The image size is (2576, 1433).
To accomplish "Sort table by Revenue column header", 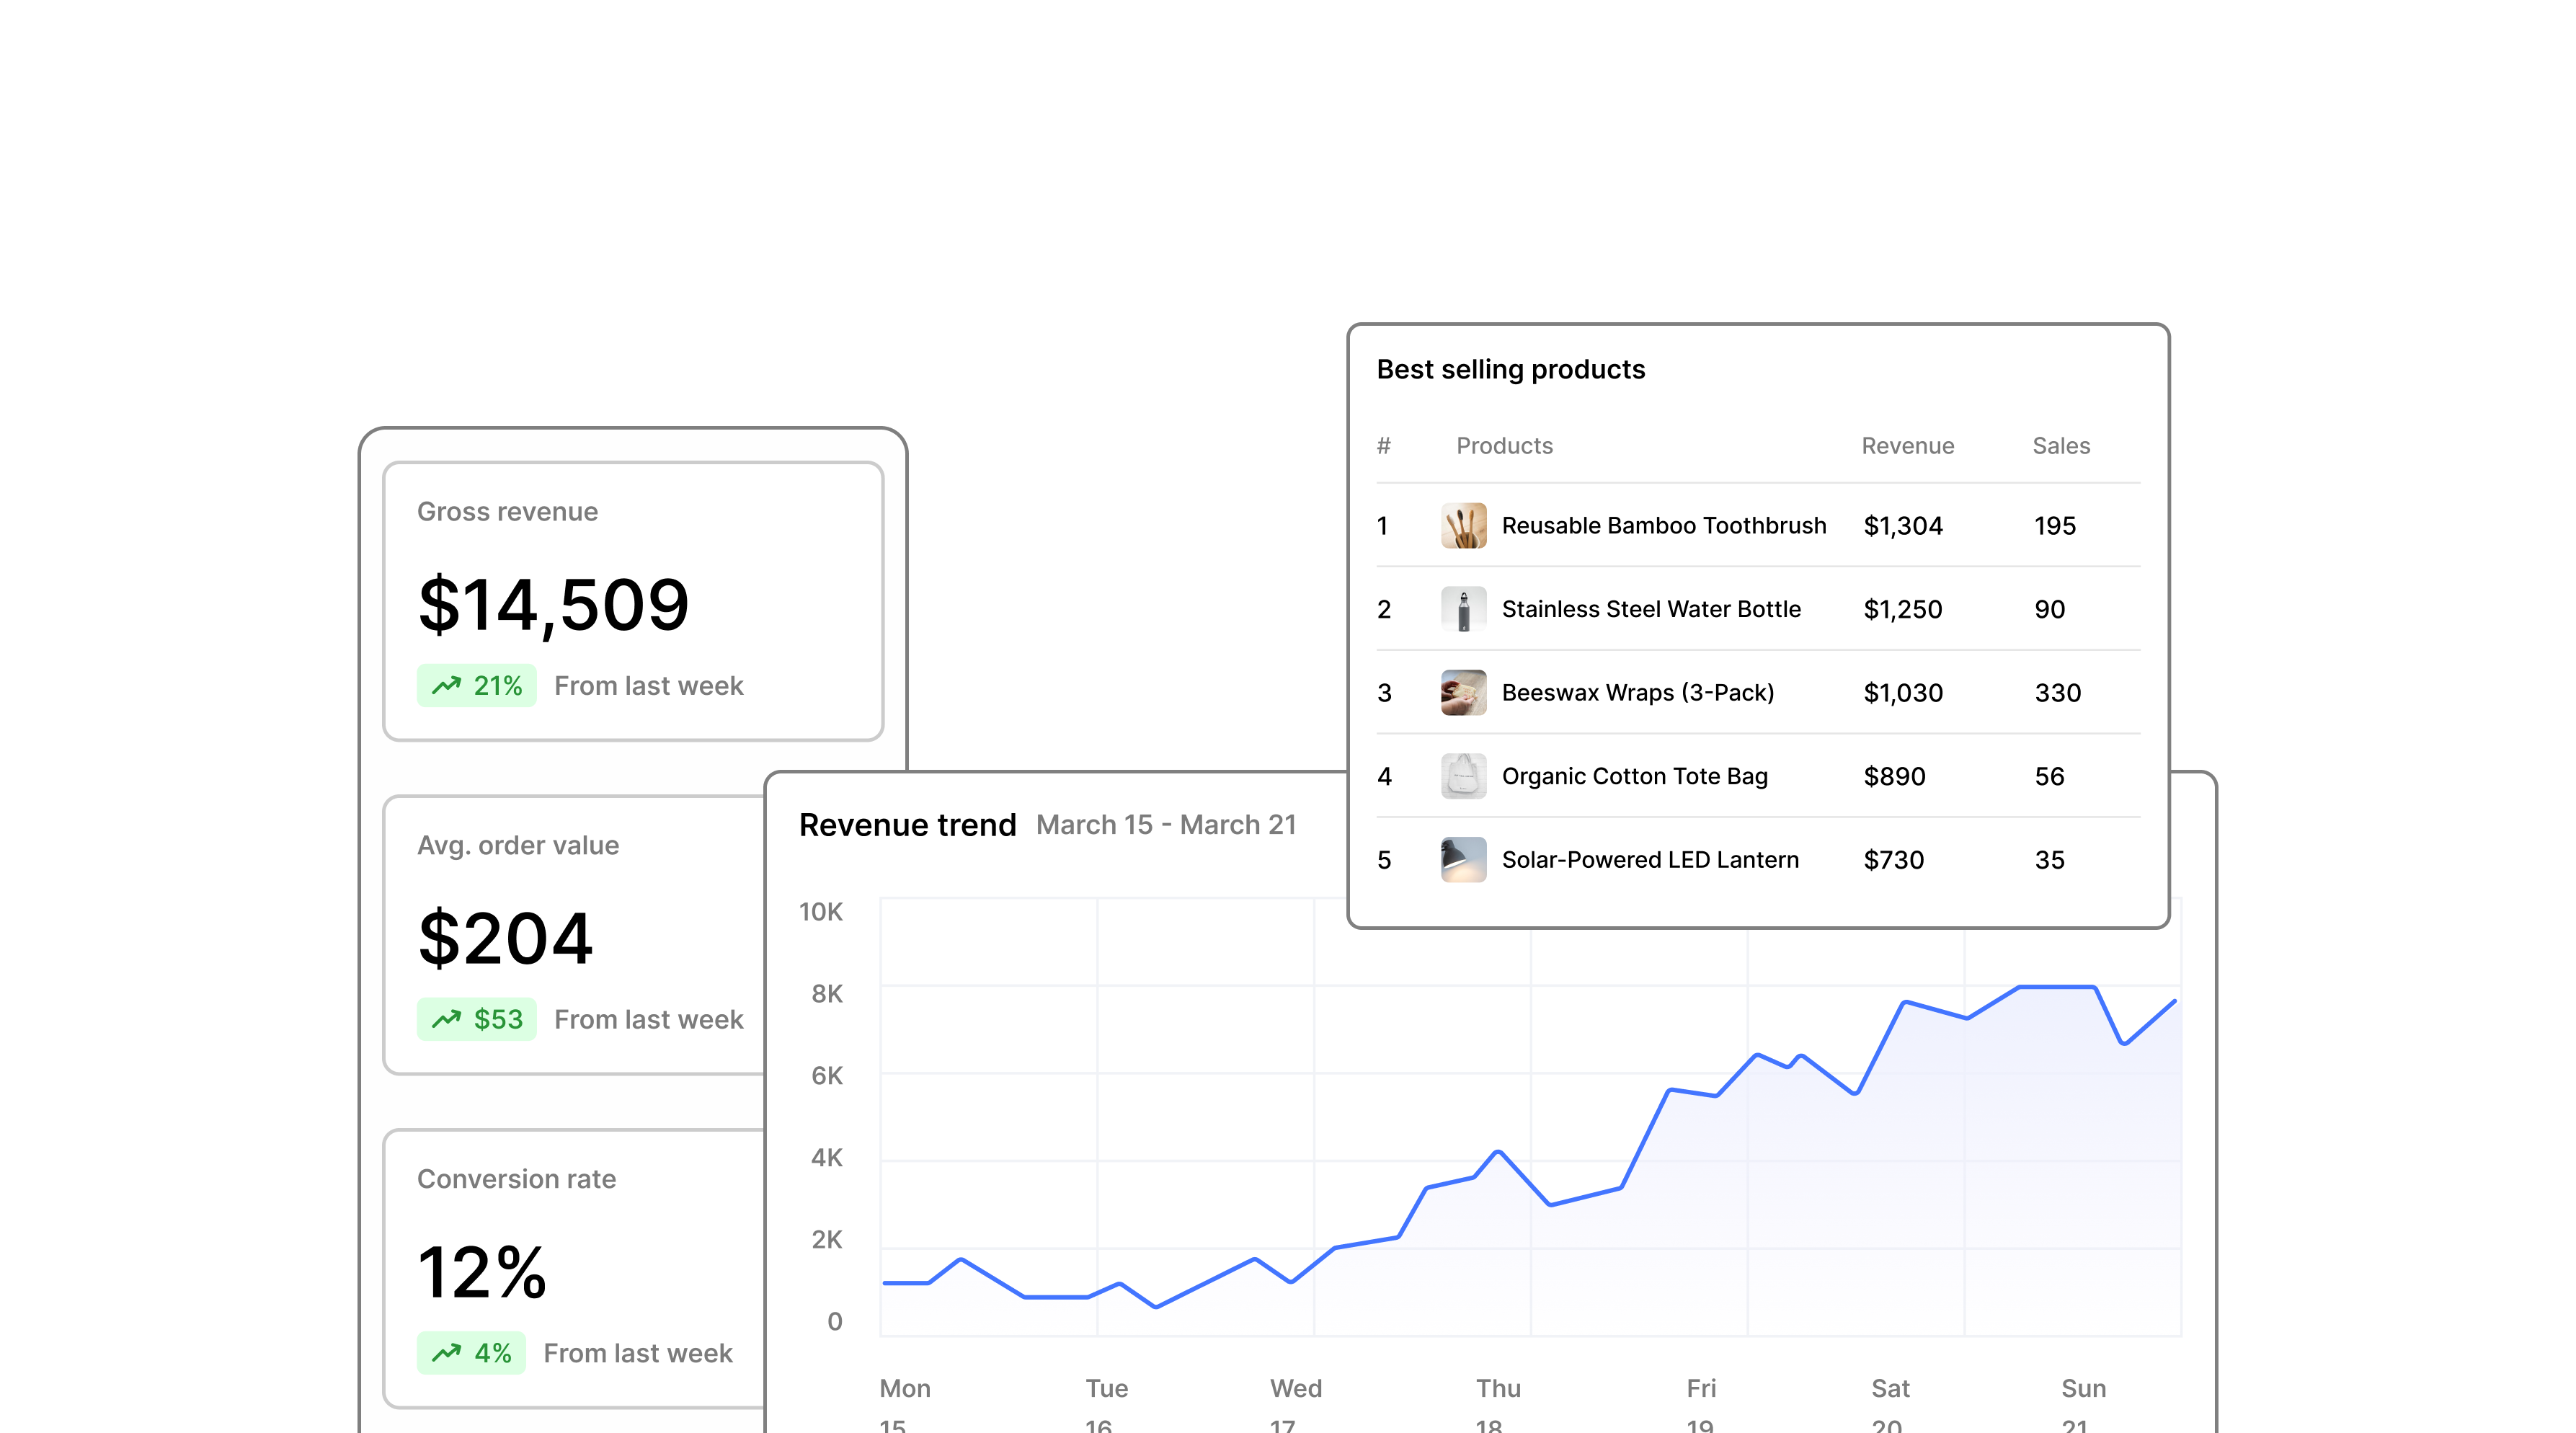I will coord(1907,446).
